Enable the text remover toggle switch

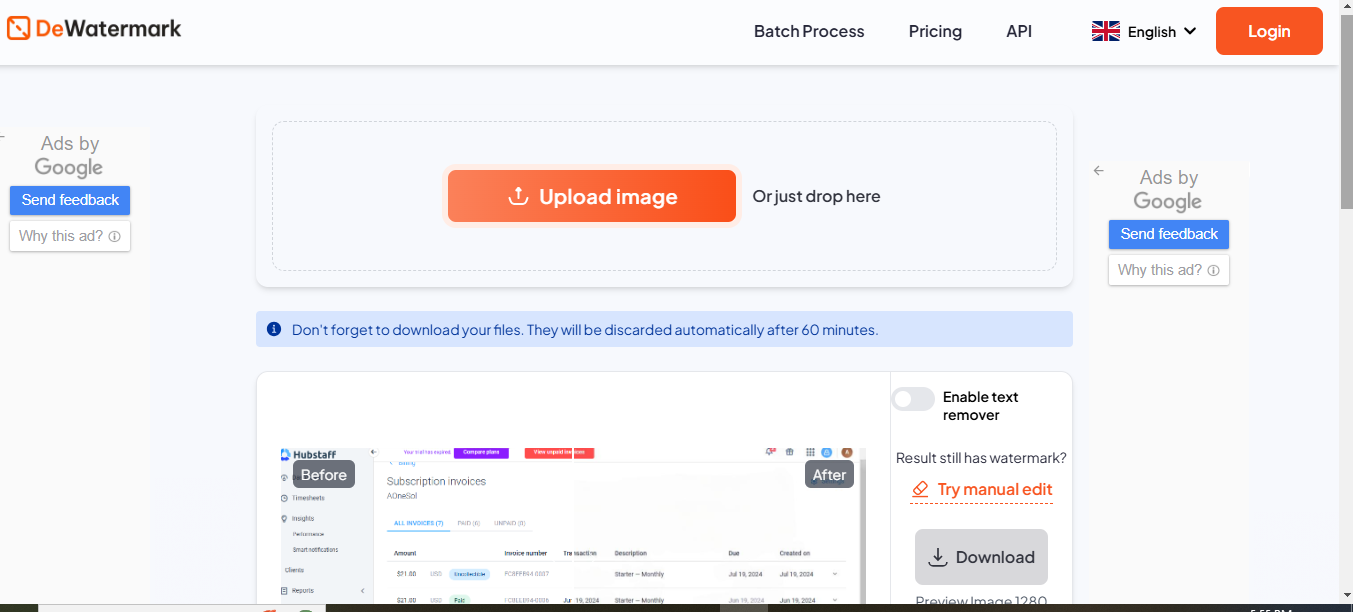(x=913, y=399)
